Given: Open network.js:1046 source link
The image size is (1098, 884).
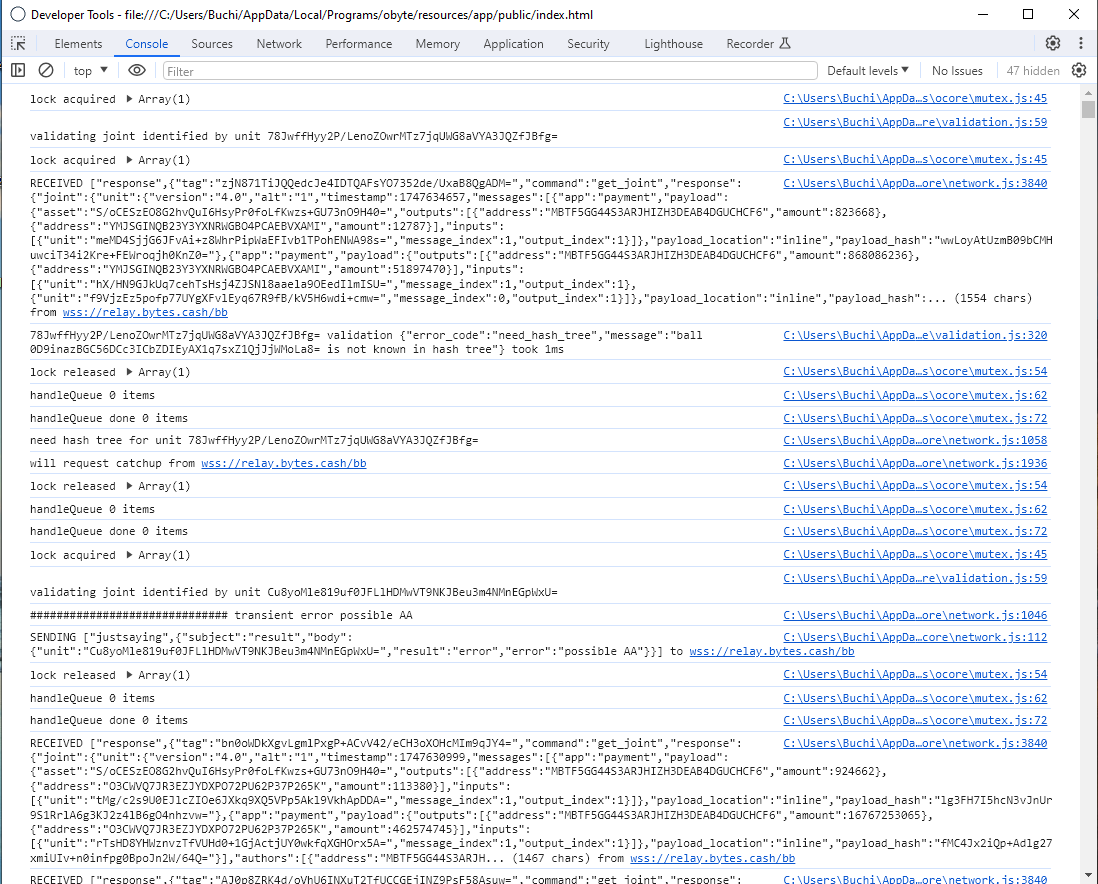Looking at the screenshot, I should [915, 615].
